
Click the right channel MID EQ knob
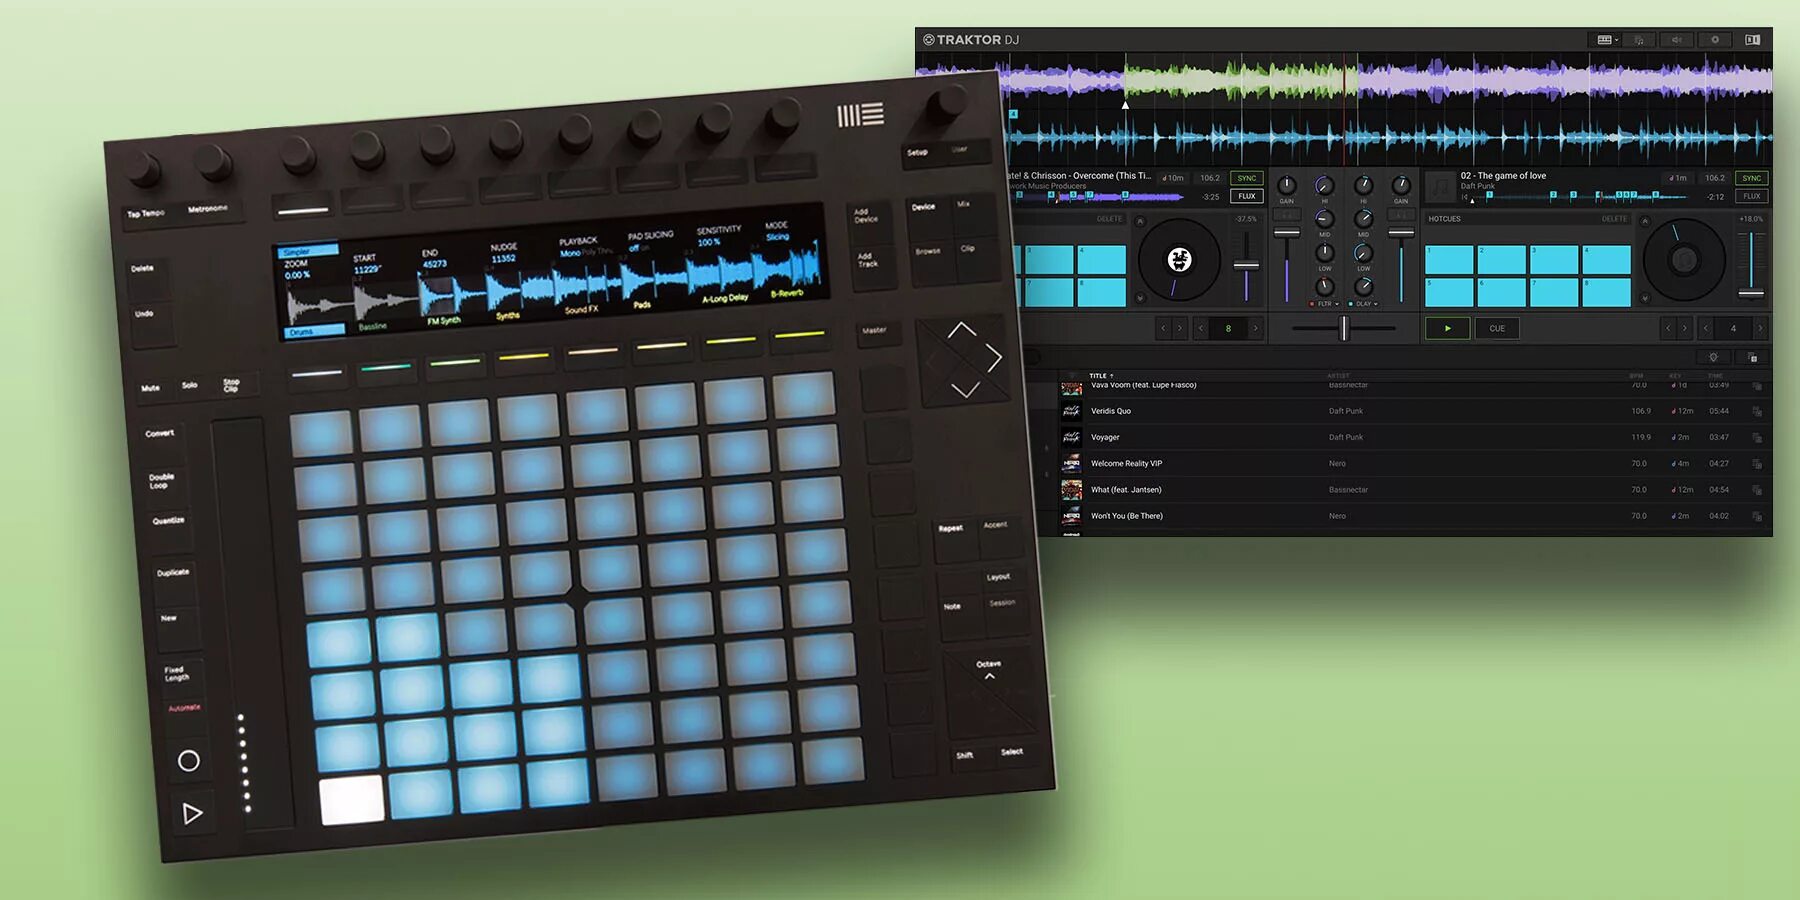point(1363,219)
